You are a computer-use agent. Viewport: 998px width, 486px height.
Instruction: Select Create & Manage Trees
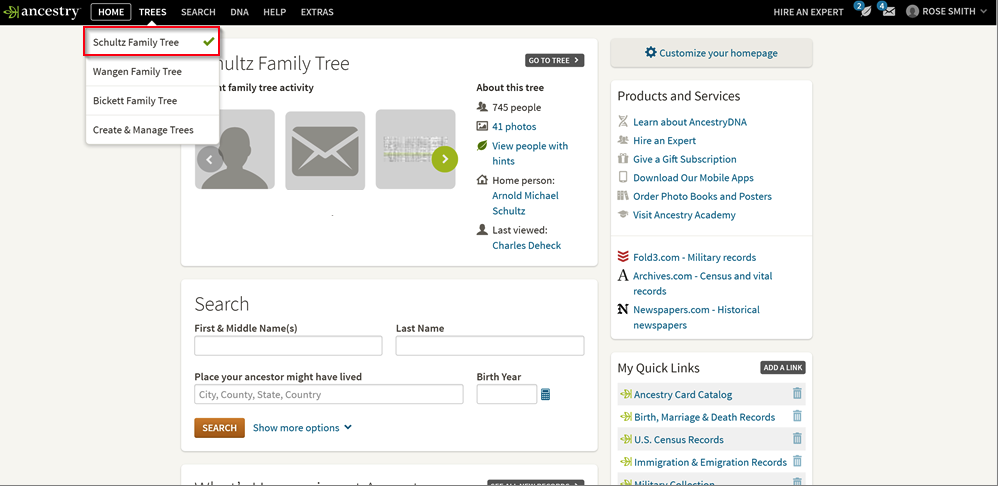coord(143,130)
